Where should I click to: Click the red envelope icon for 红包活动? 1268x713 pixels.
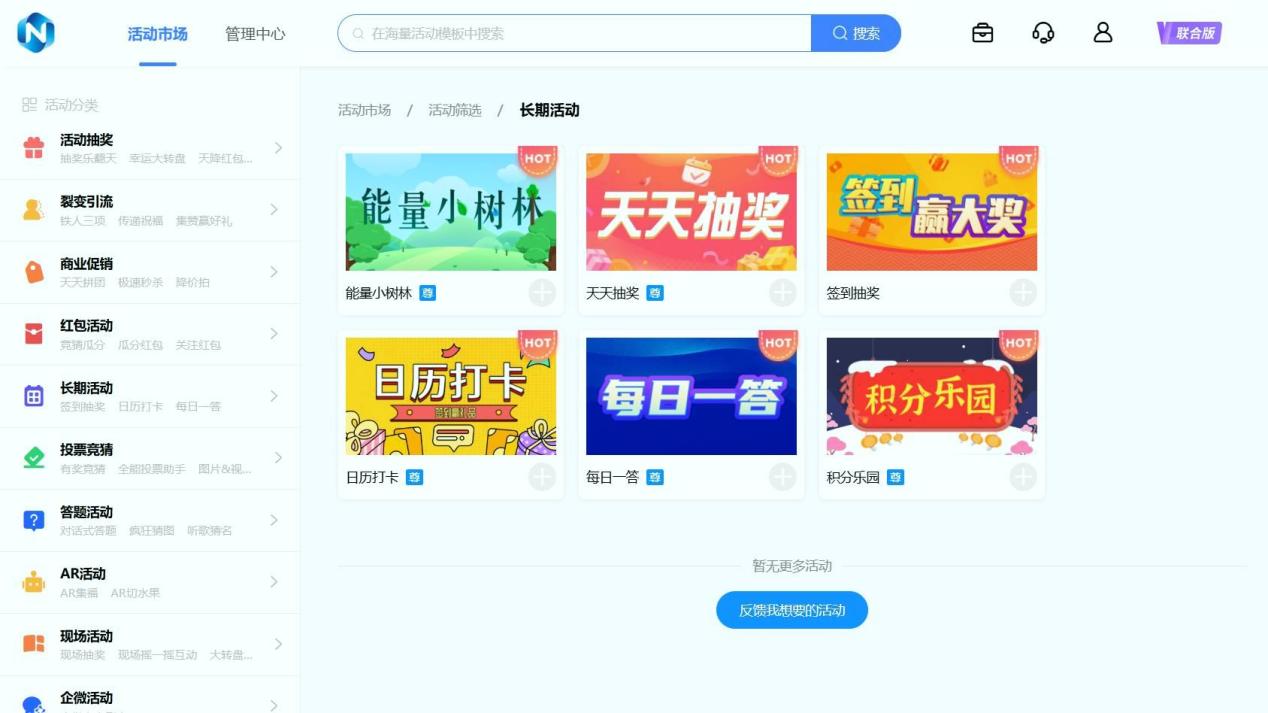point(34,334)
